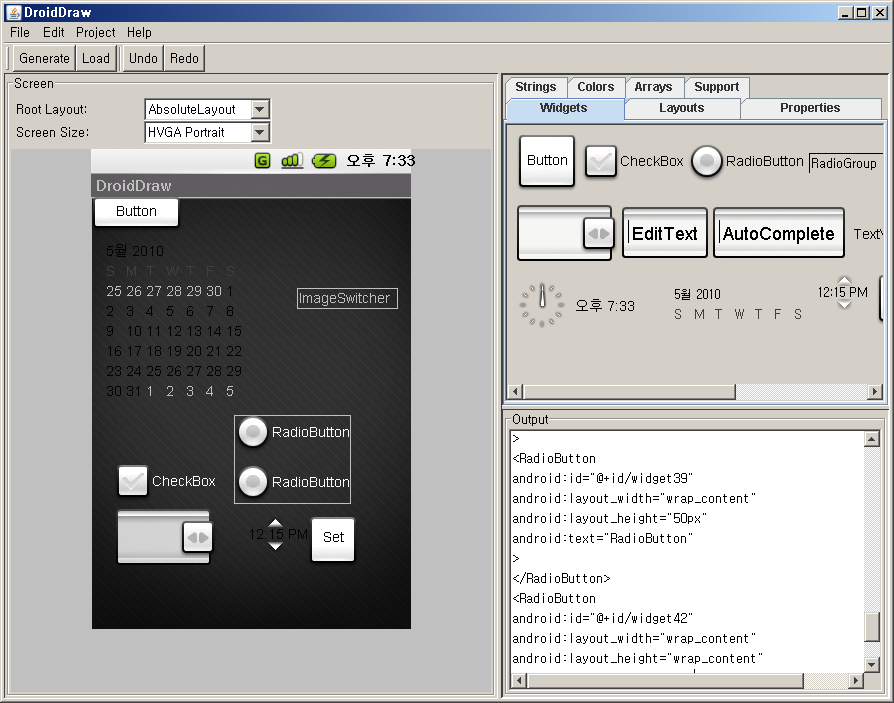Click the signal strength icon in status bar

pyautogui.click(x=292, y=161)
